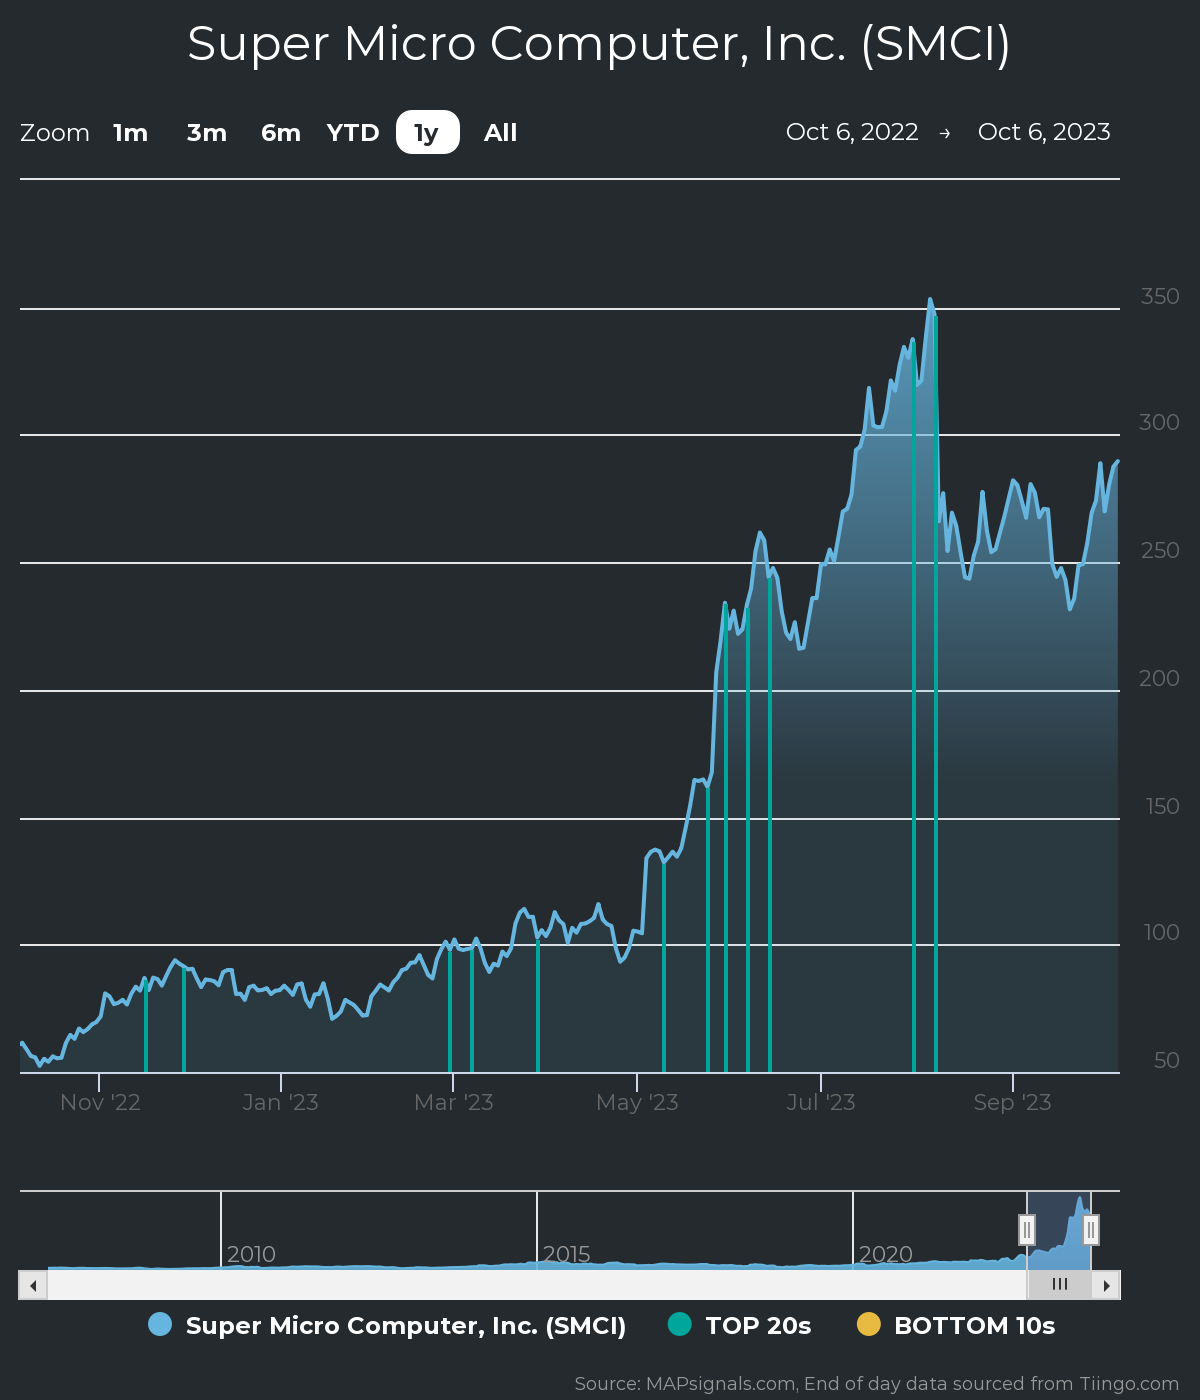Click the 100 price axis label
This screenshot has height=1400, width=1200.
[x=1162, y=932]
